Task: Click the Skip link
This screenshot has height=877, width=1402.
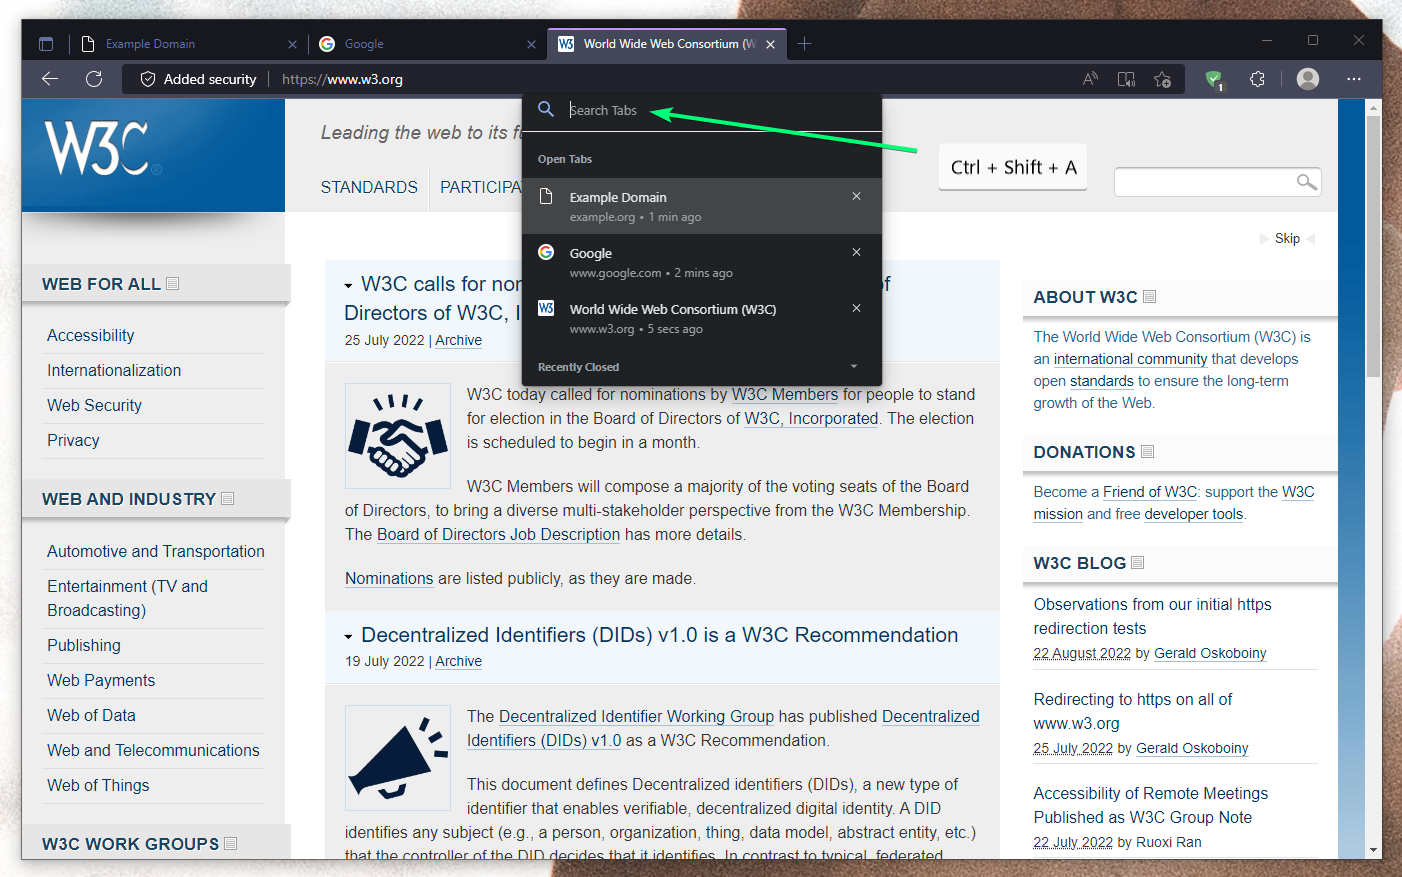Action: [1287, 238]
